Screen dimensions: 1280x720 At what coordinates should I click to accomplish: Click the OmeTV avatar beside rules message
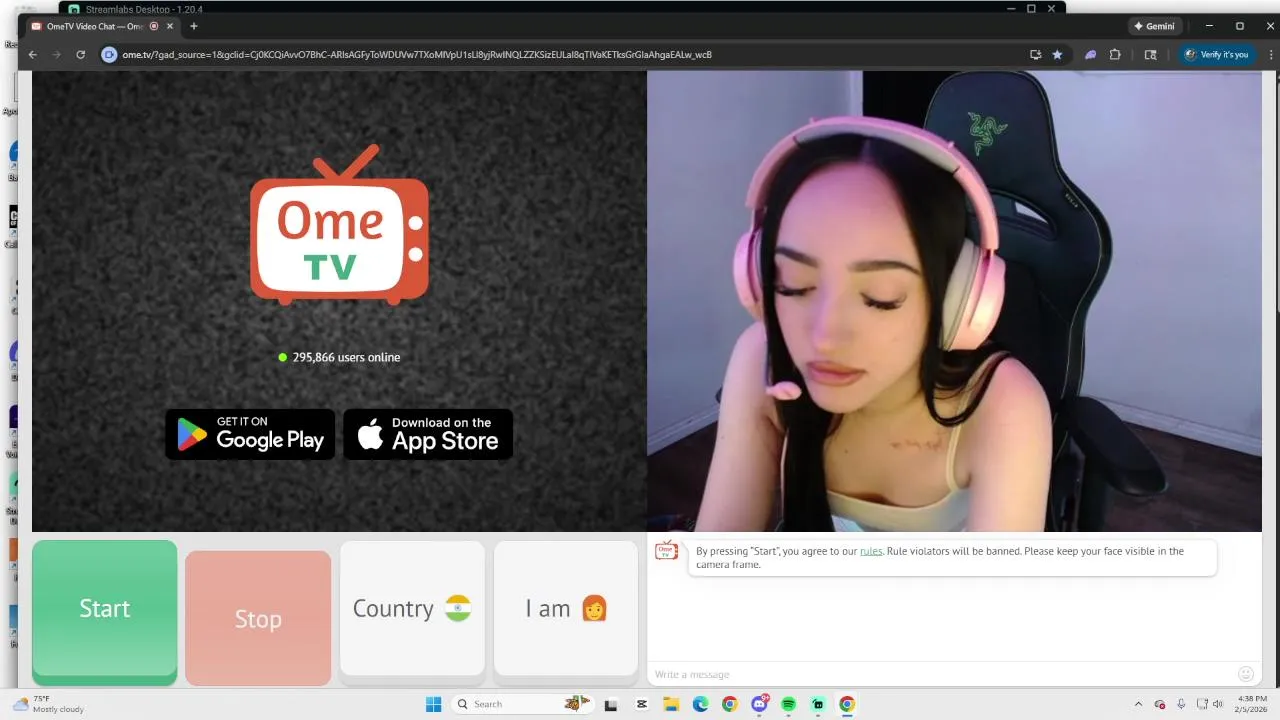[x=667, y=551]
